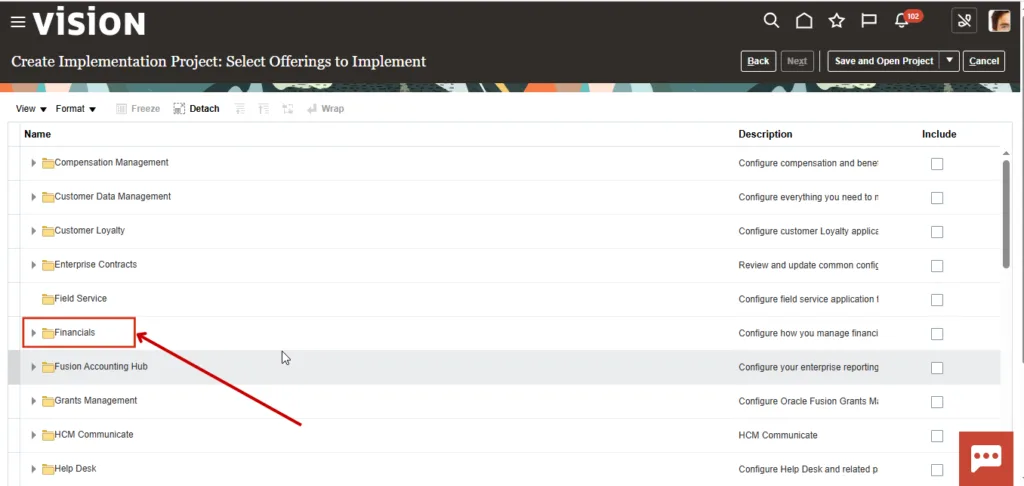This screenshot has height=486, width=1024.
Task: Expand the Customer Loyalty folder
Action: 33,231
